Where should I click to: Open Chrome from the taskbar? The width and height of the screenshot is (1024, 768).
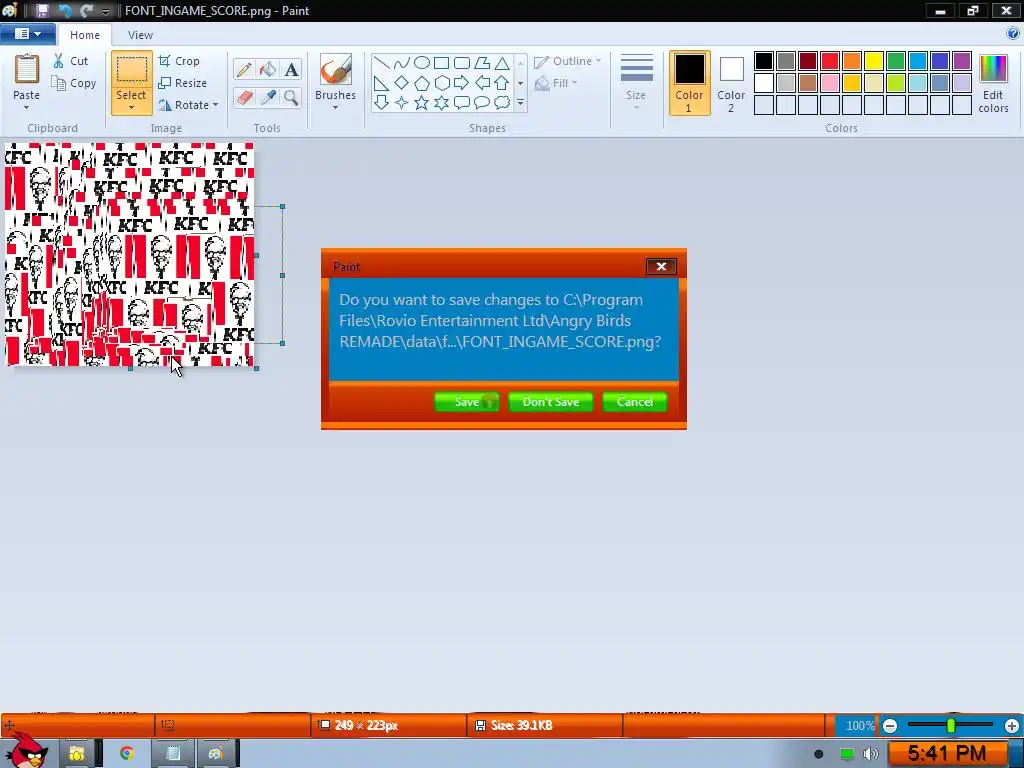click(x=127, y=754)
